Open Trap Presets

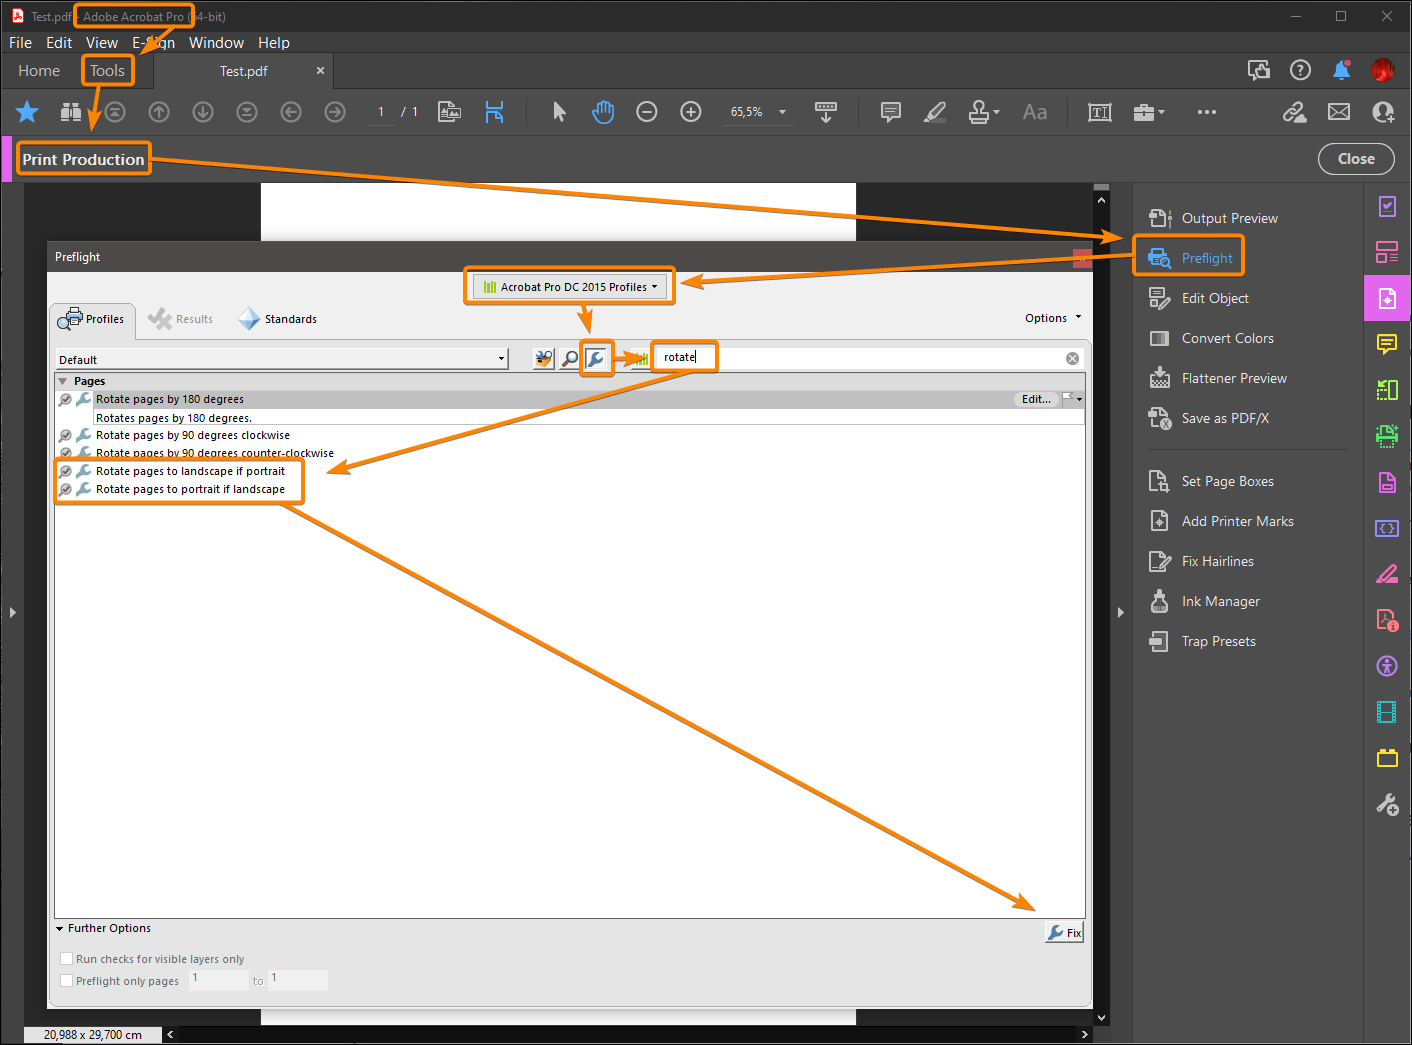(1218, 641)
